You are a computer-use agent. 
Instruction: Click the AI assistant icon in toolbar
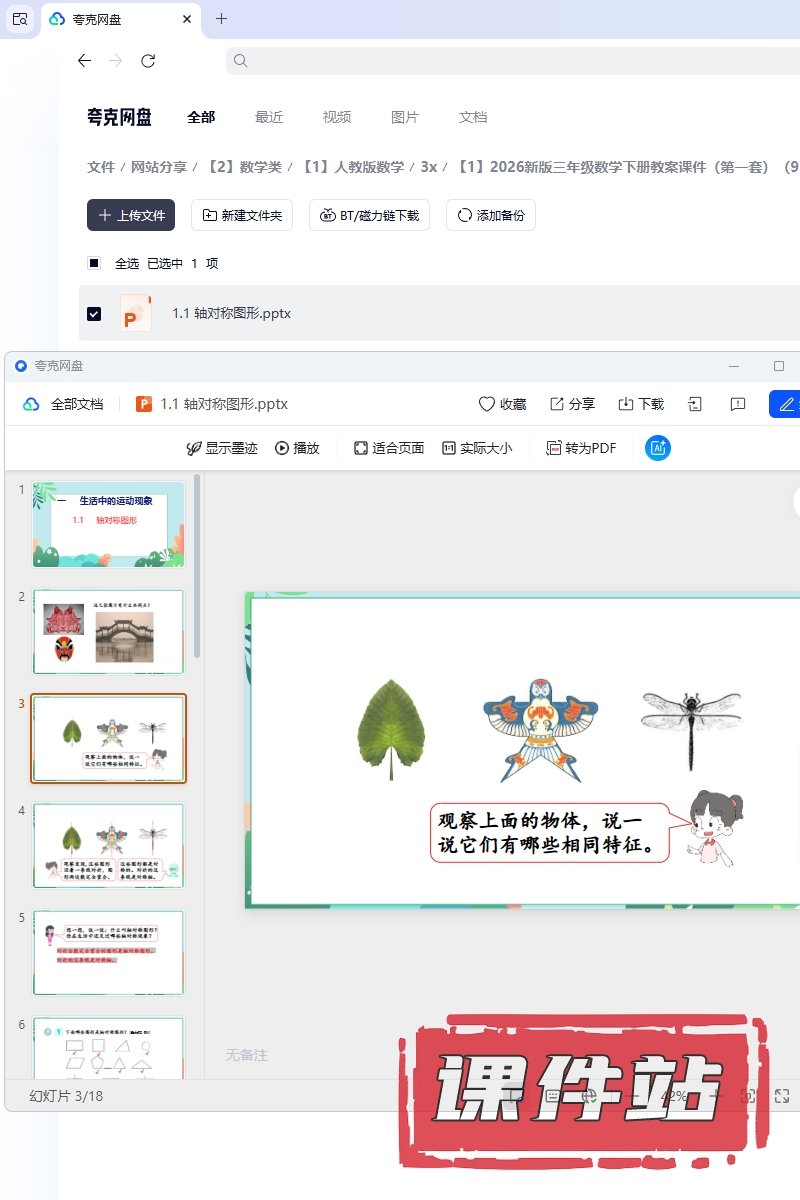658,448
